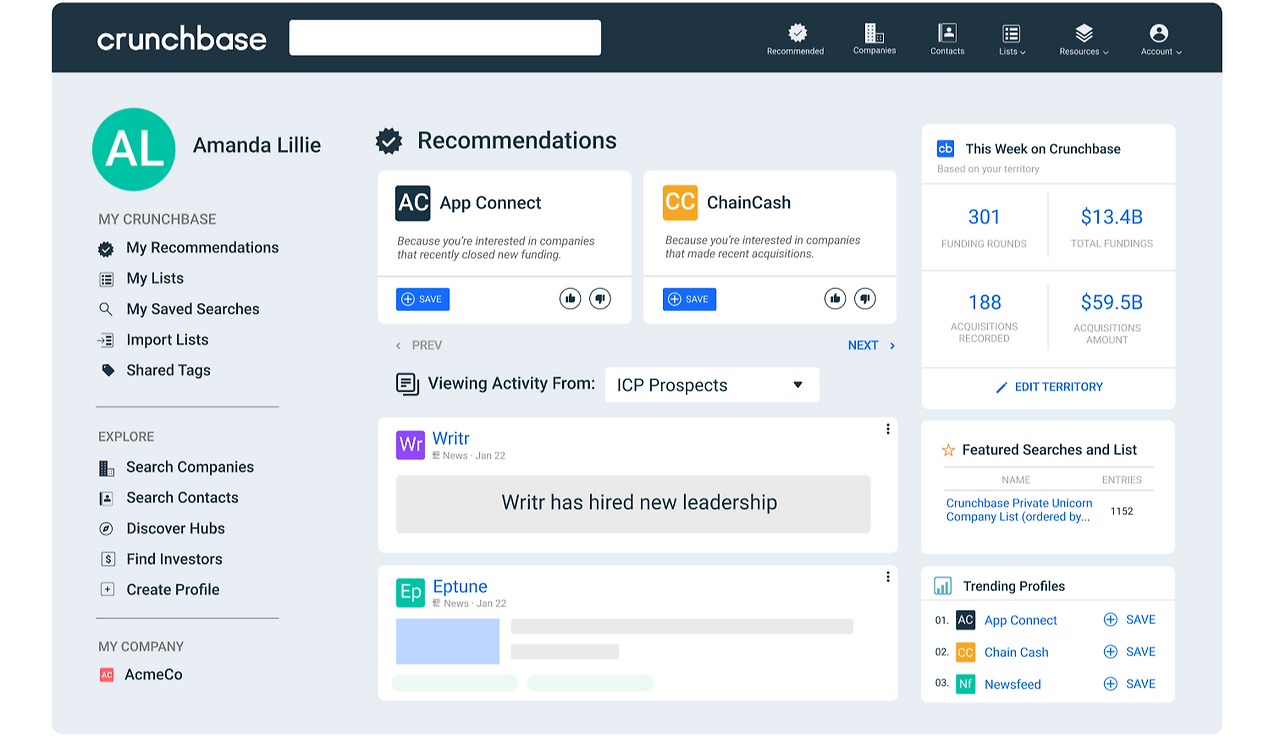Click the App Connect AC logo
This screenshot has width=1280, height=740.
tap(413, 203)
